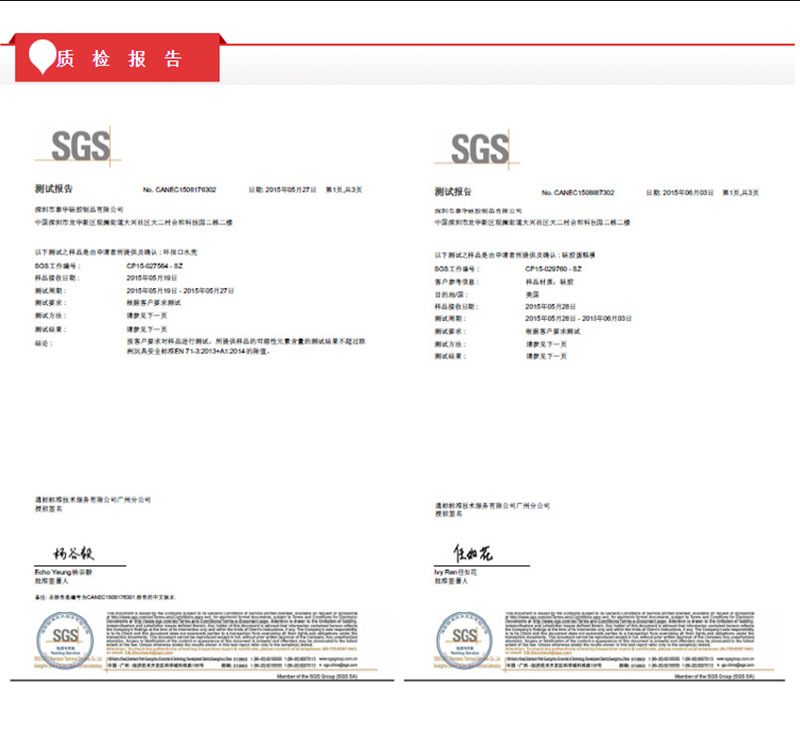The width and height of the screenshot is (800, 730).
Task: Click the Ivy Ren signer name
Action: point(456,572)
